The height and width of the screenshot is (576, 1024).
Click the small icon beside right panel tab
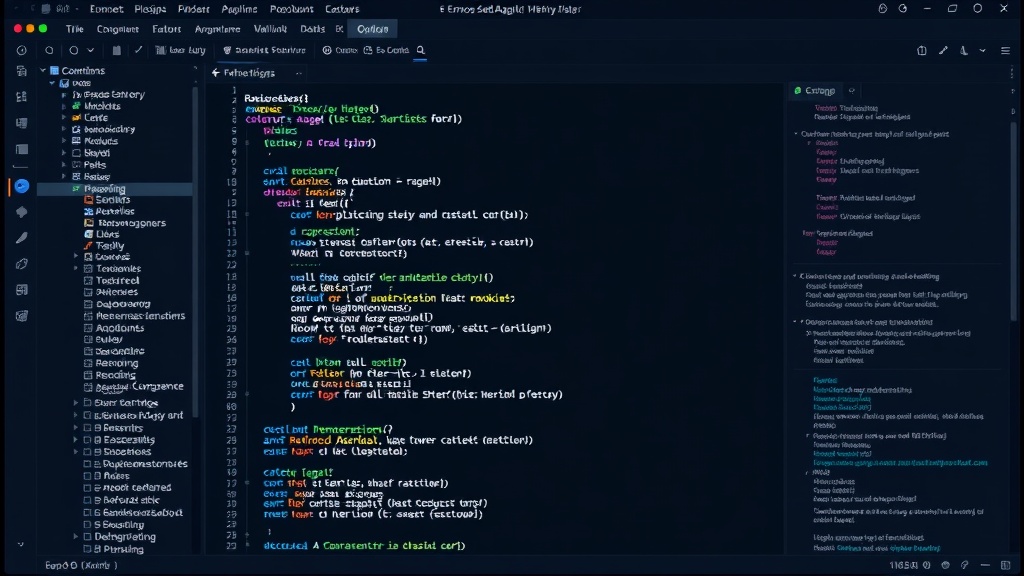pyautogui.click(x=852, y=91)
